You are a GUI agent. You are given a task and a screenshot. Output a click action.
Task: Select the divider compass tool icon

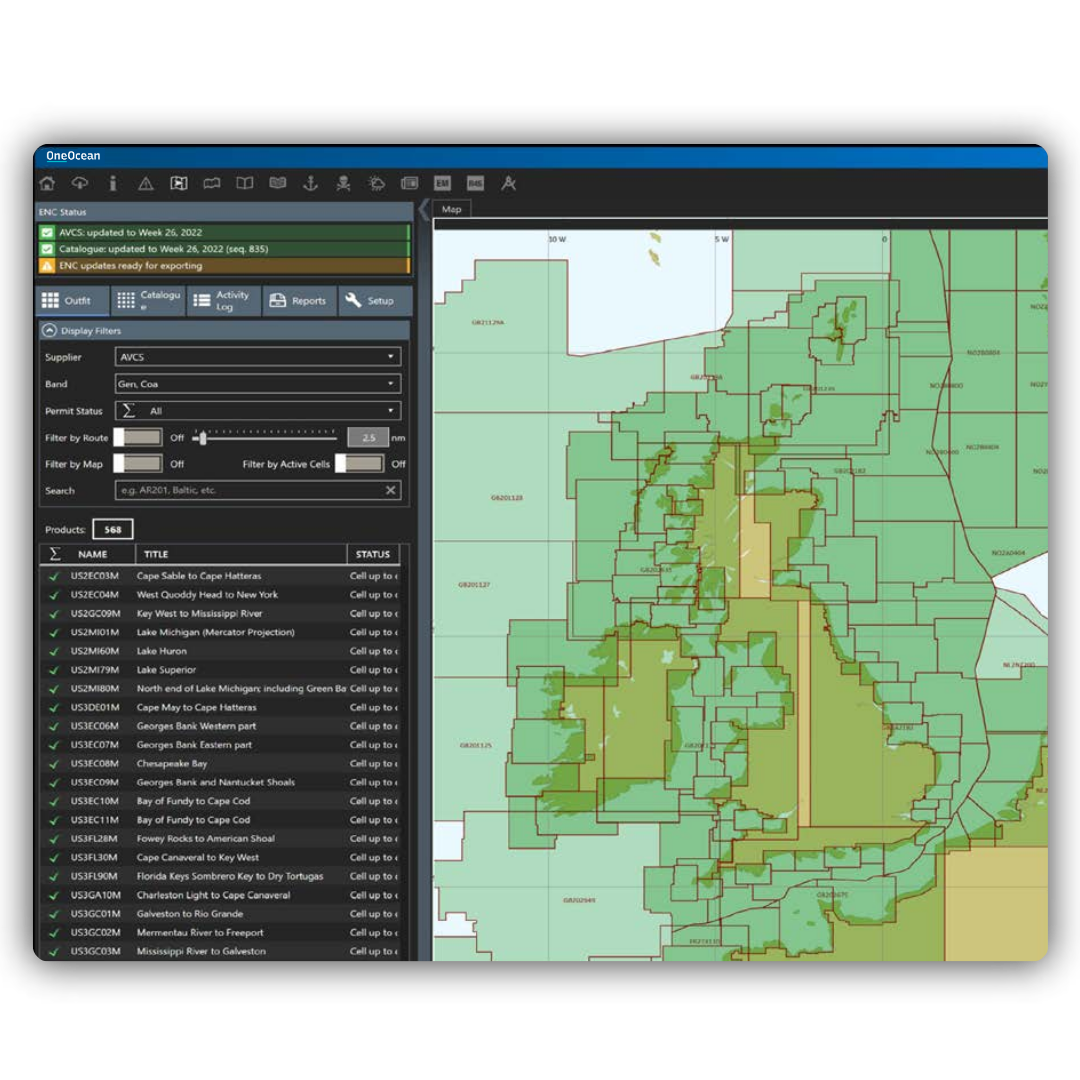point(508,183)
